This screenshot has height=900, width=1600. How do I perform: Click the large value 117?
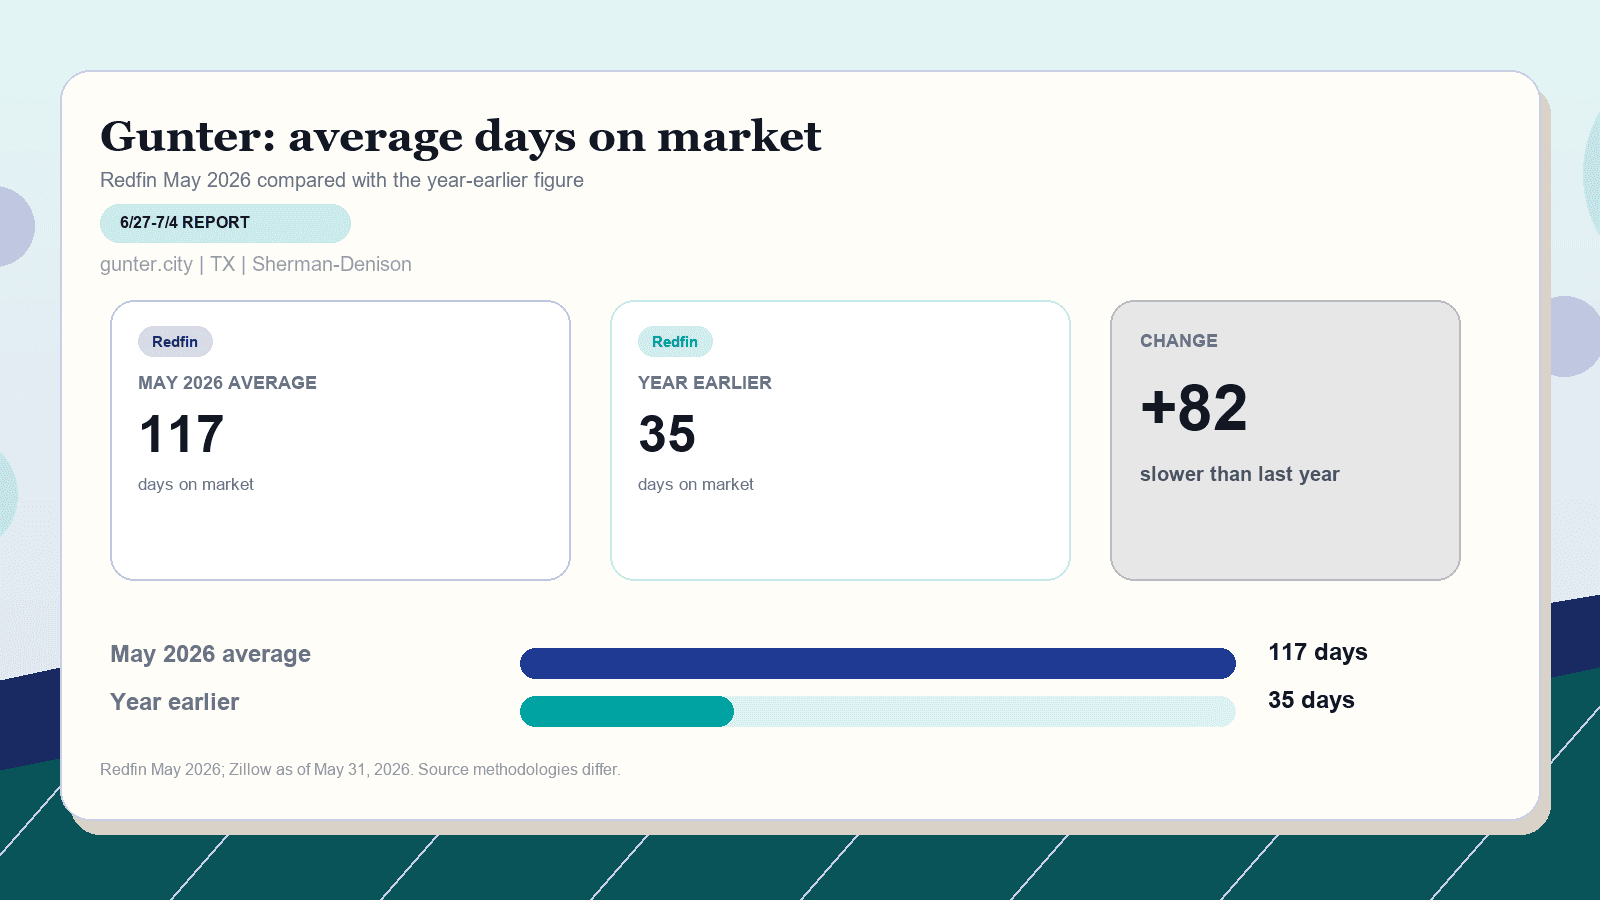pos(181,434)
